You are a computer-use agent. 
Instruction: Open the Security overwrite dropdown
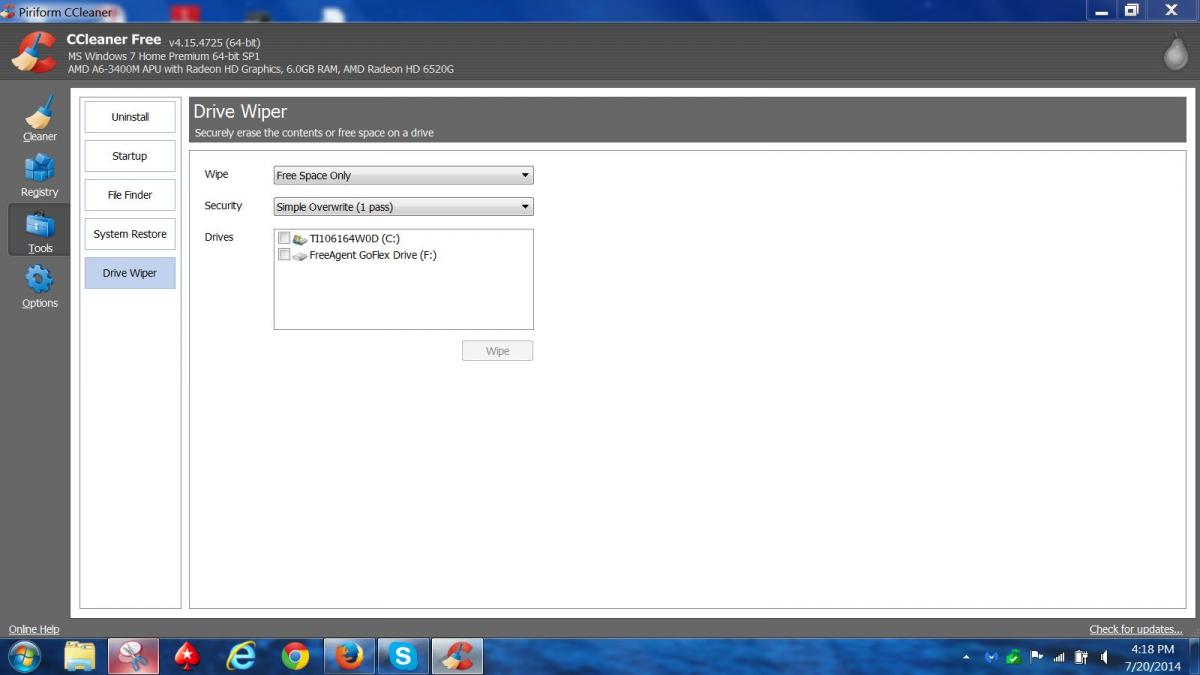pyautogui.click(x=403, y=207)
